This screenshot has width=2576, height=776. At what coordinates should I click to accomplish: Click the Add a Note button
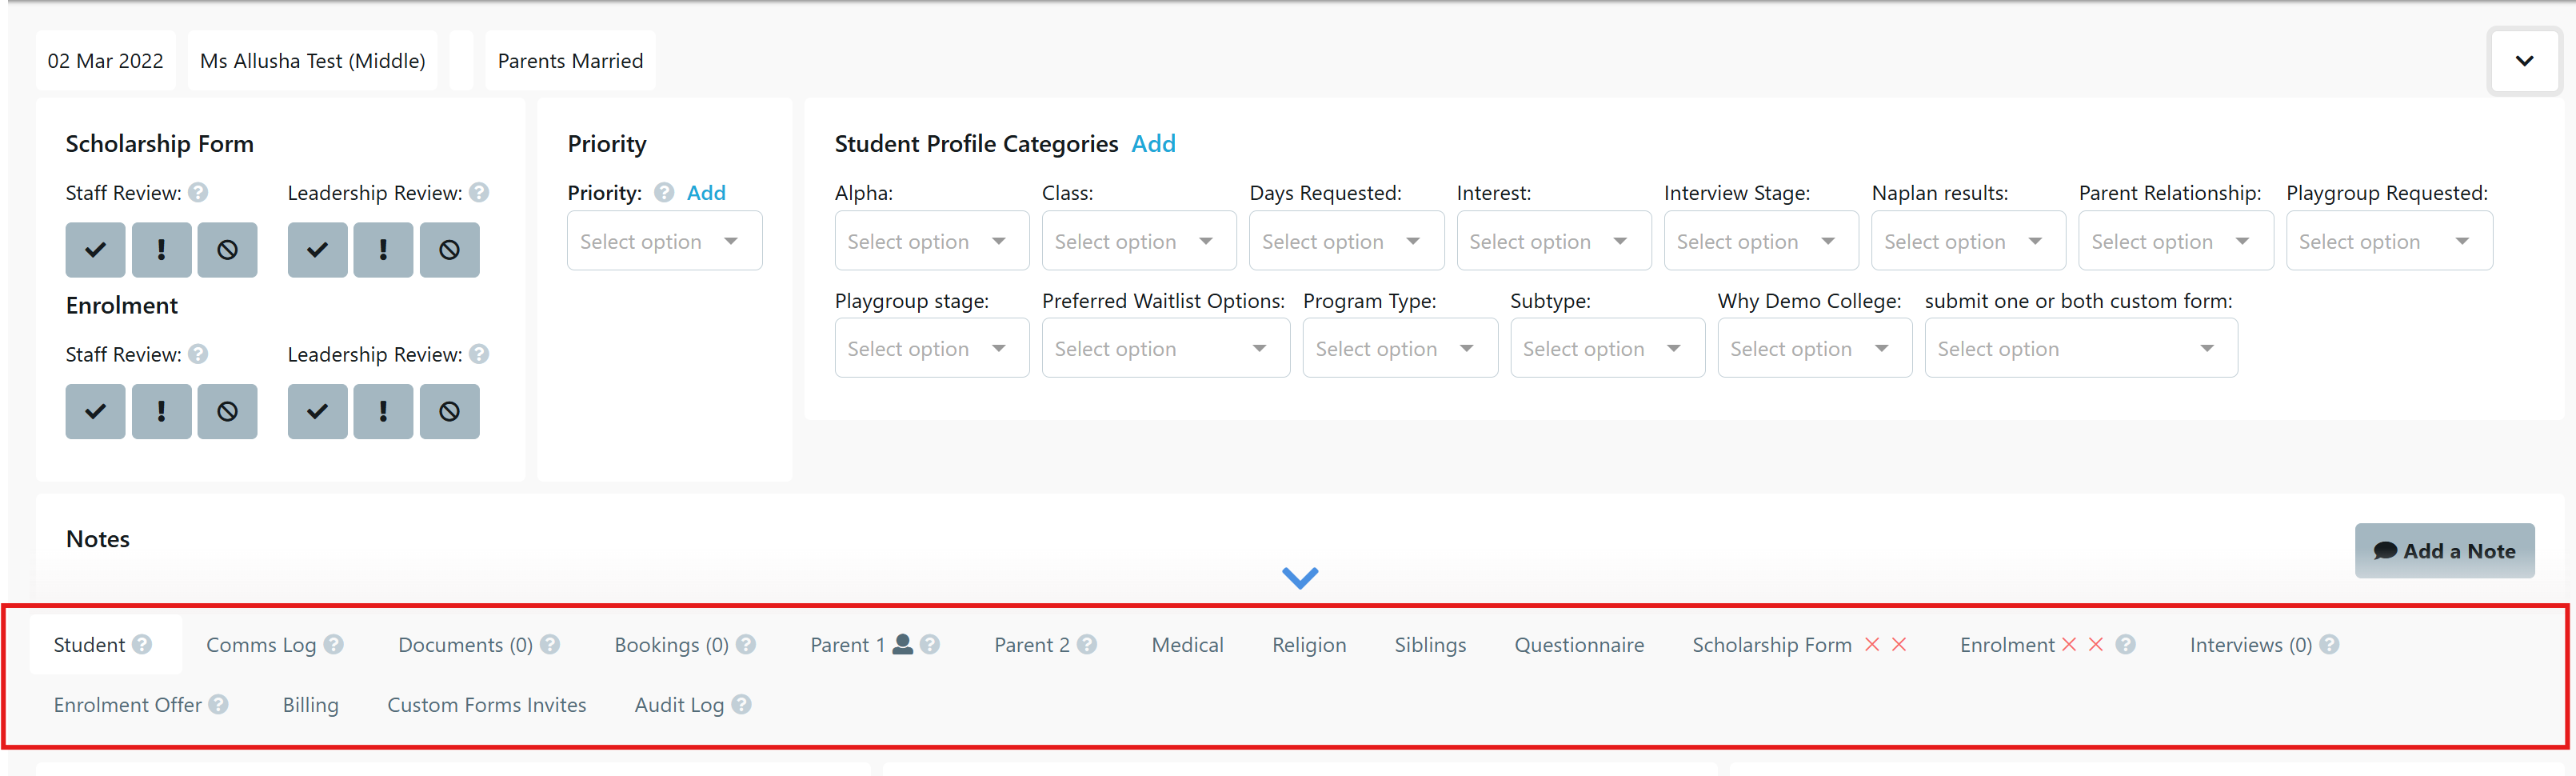2444,551
